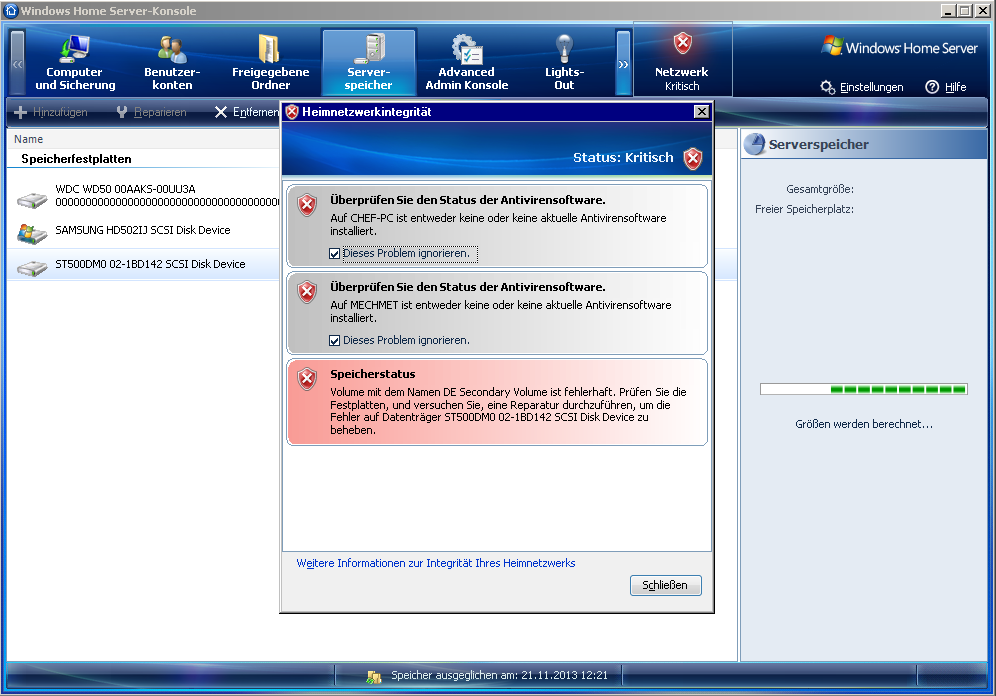996x696 pixels.
Task: Click the Serverspeicher pie chart icon
Action: tap(755, 144)
